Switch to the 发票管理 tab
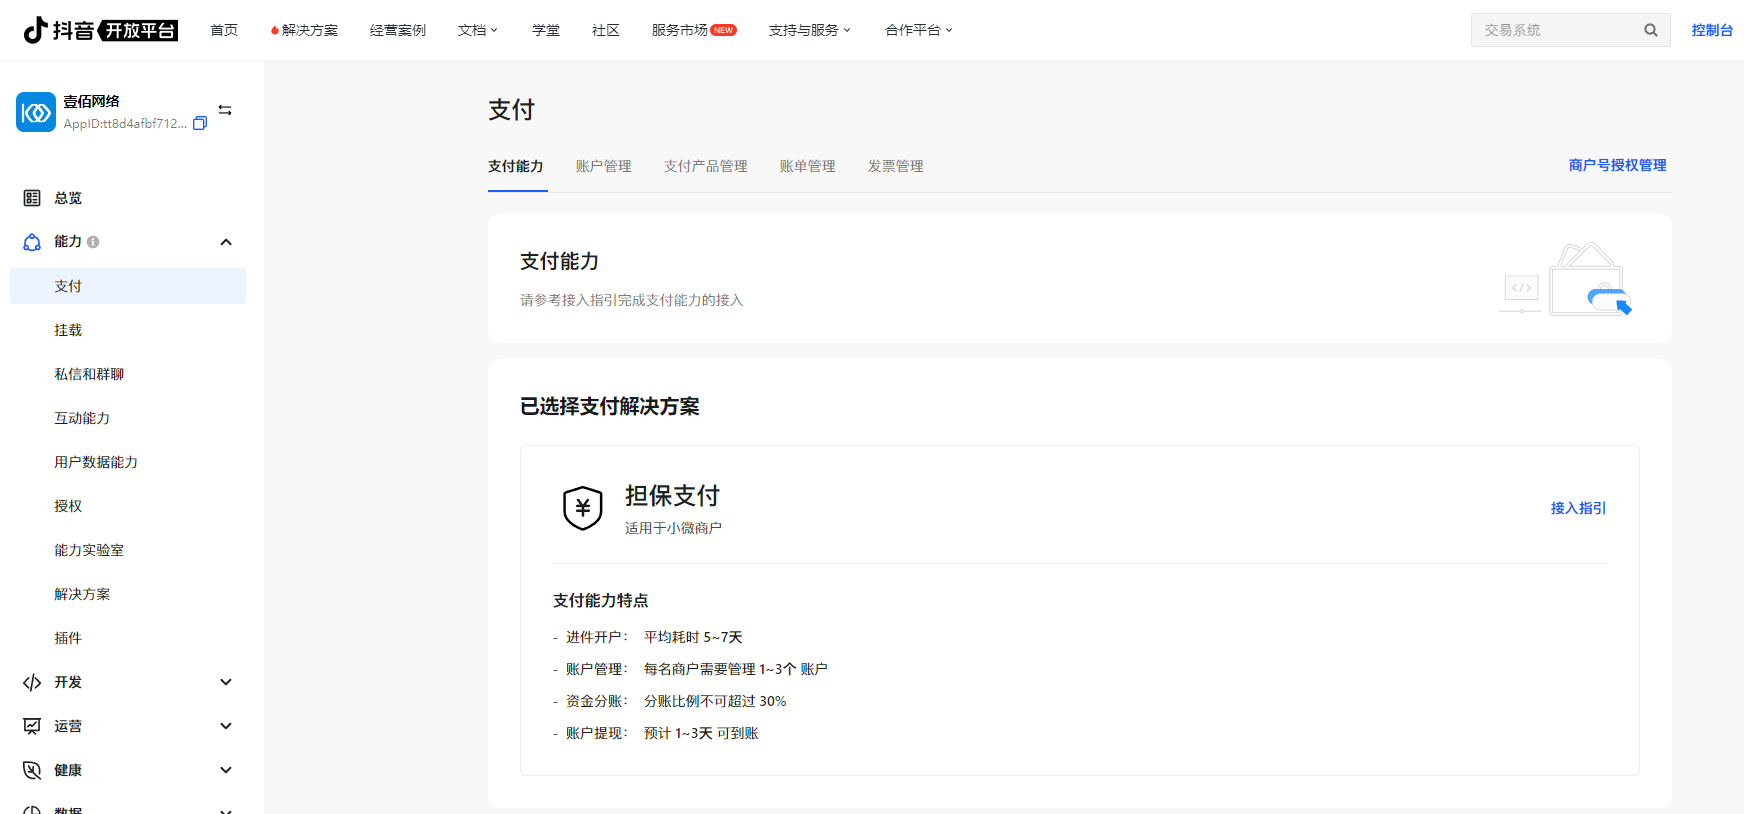 click(x=895, y=166)
